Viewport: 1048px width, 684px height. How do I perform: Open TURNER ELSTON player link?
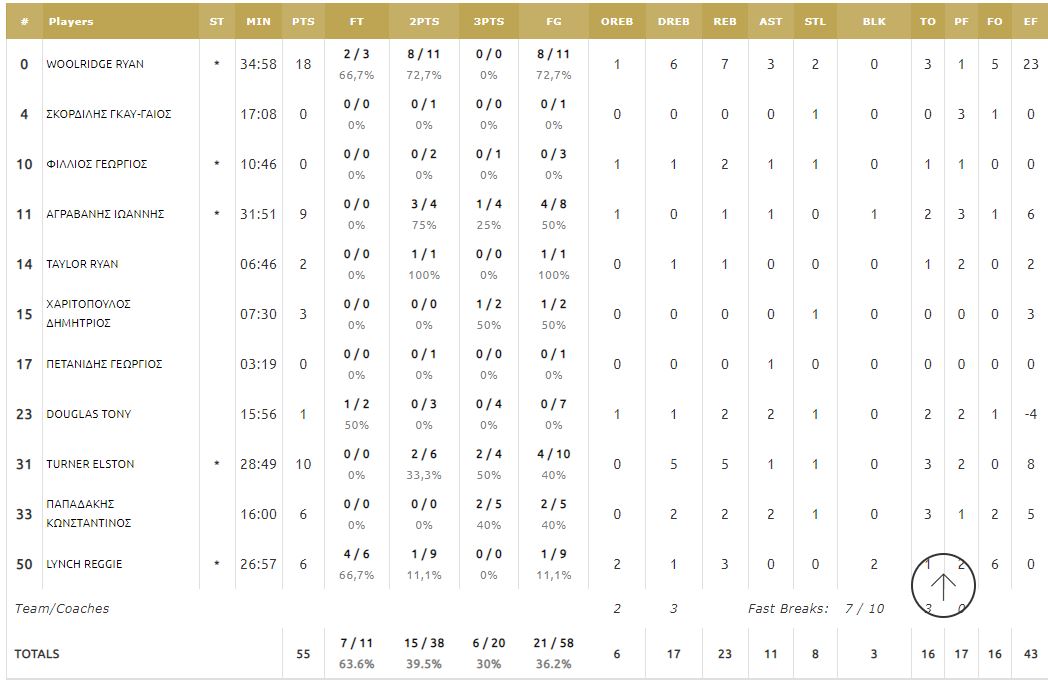(x=90, y=464)
